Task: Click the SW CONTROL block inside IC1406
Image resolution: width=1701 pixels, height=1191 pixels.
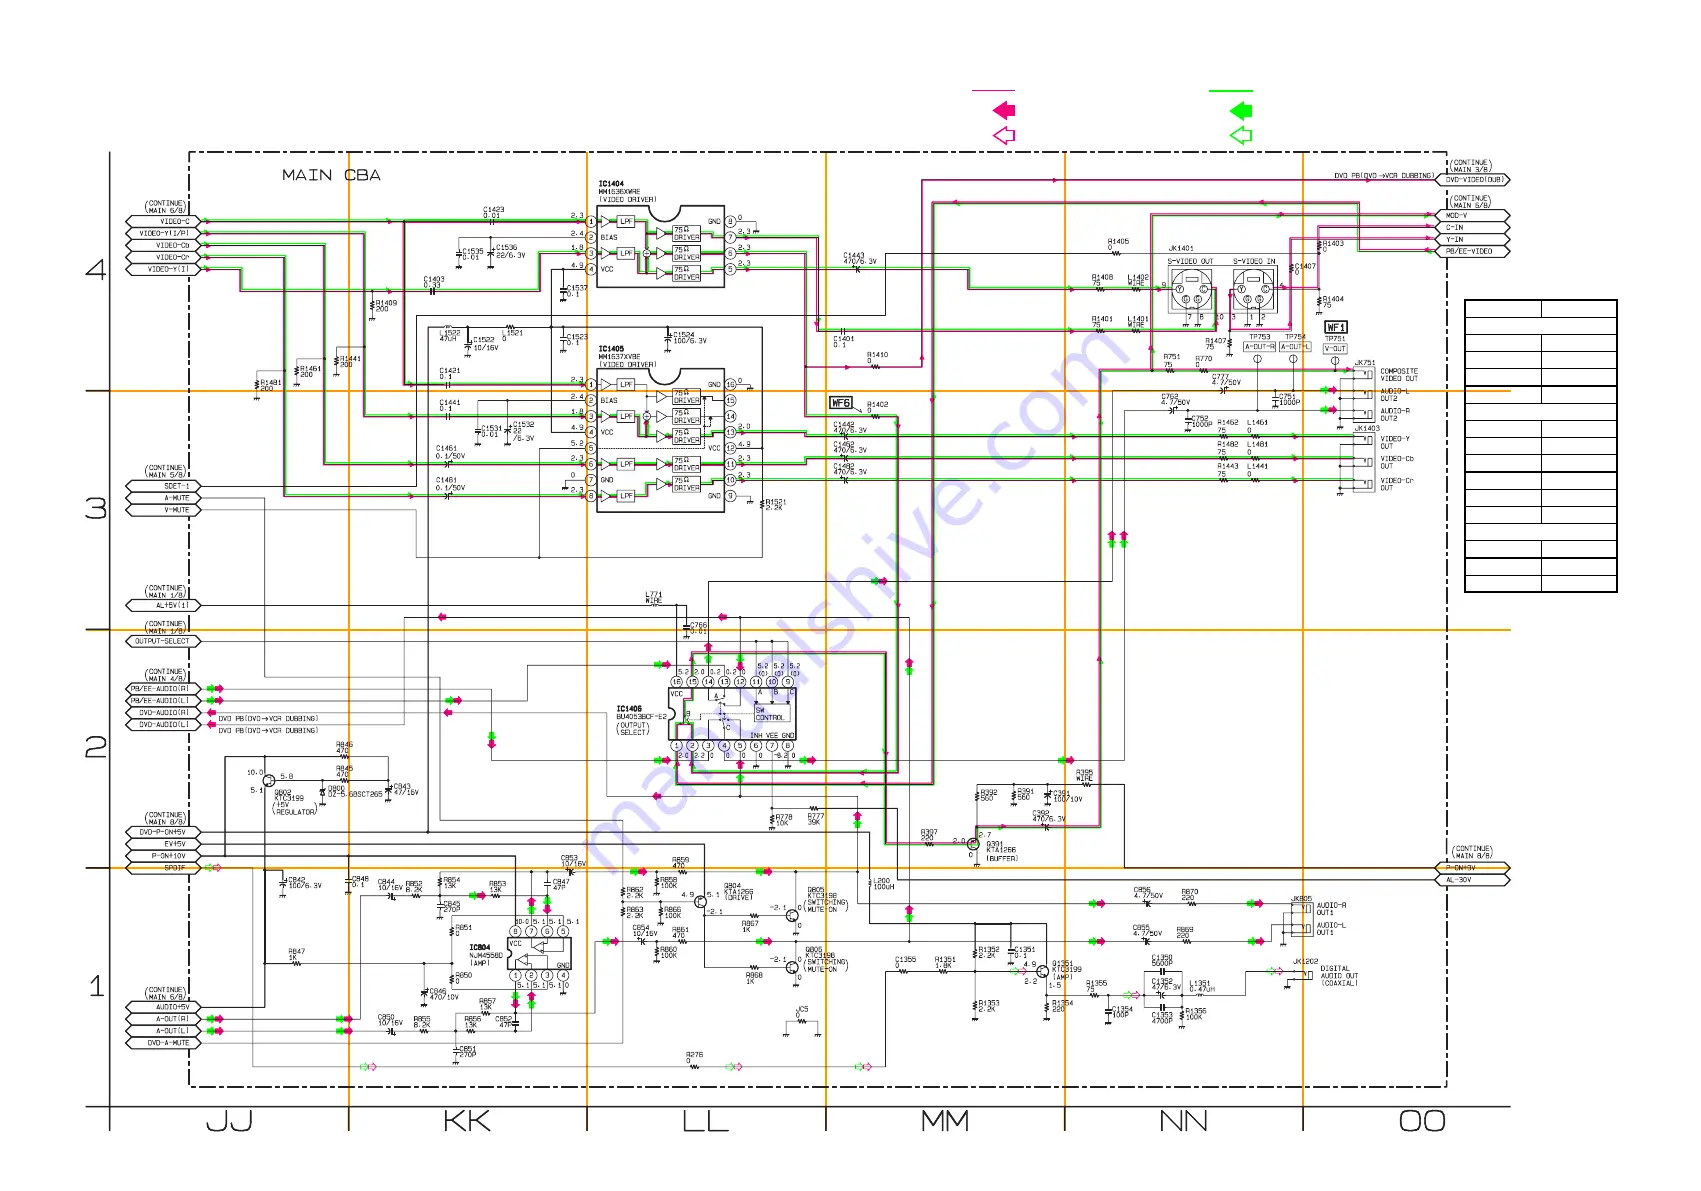Action: click(770, 714)
